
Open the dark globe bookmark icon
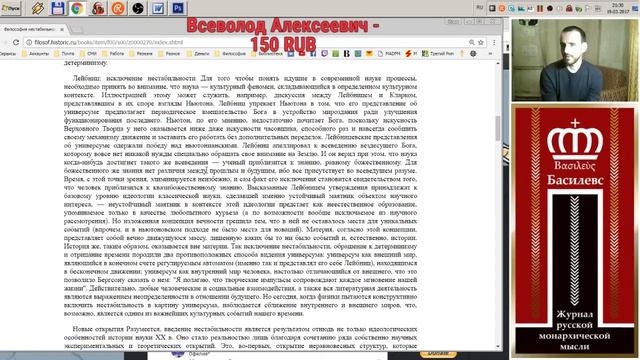point(473,53)
